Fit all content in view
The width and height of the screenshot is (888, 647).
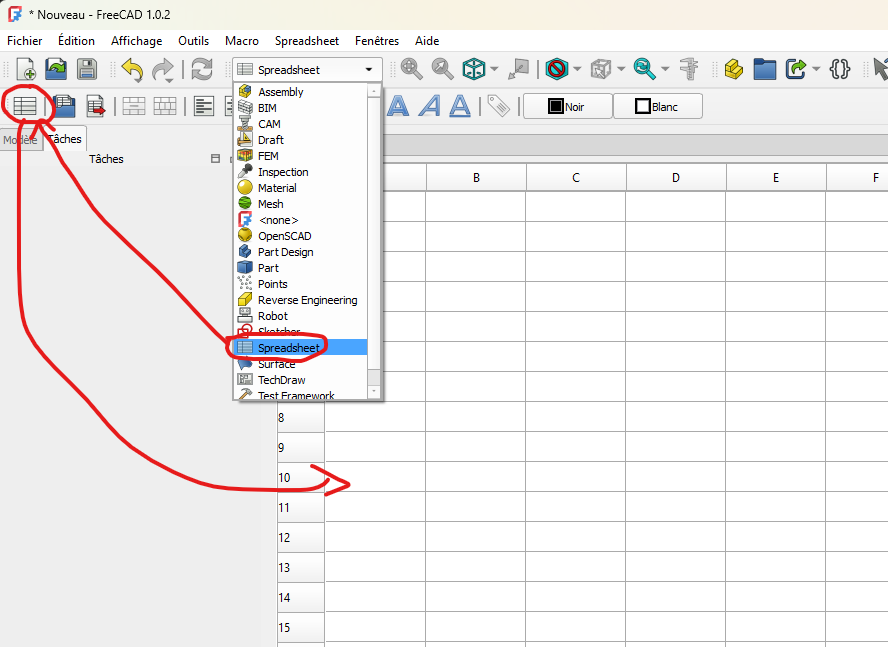(412, 69)
